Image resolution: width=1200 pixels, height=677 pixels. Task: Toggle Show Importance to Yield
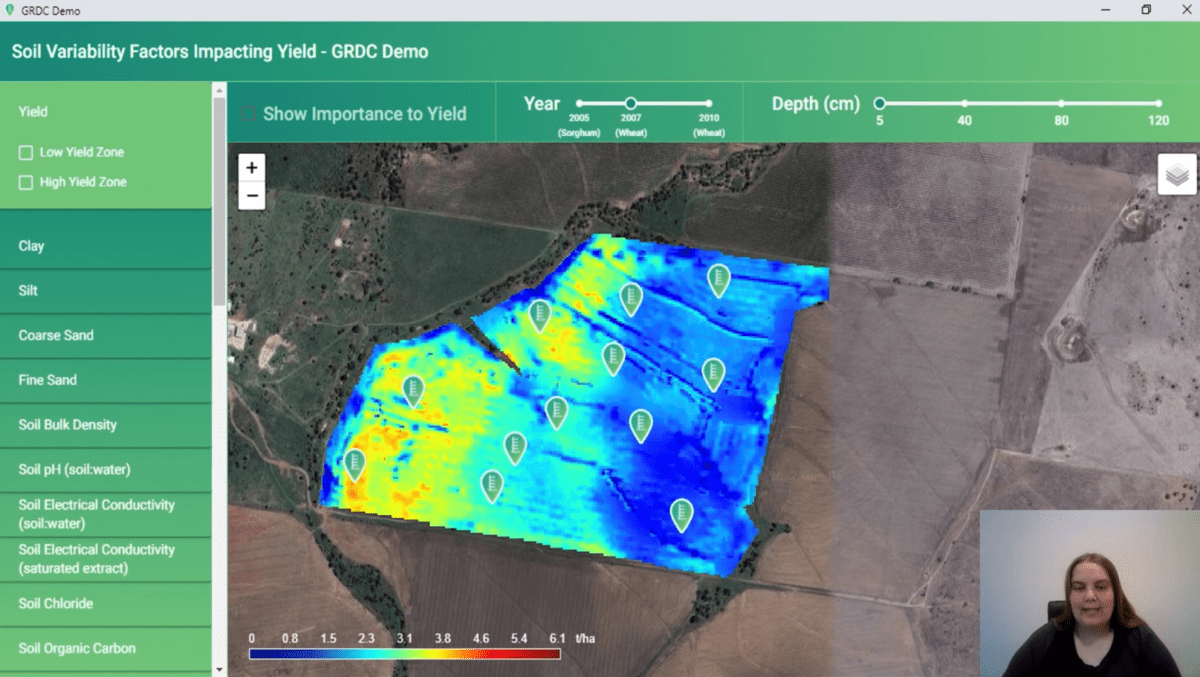pos(249,114)
